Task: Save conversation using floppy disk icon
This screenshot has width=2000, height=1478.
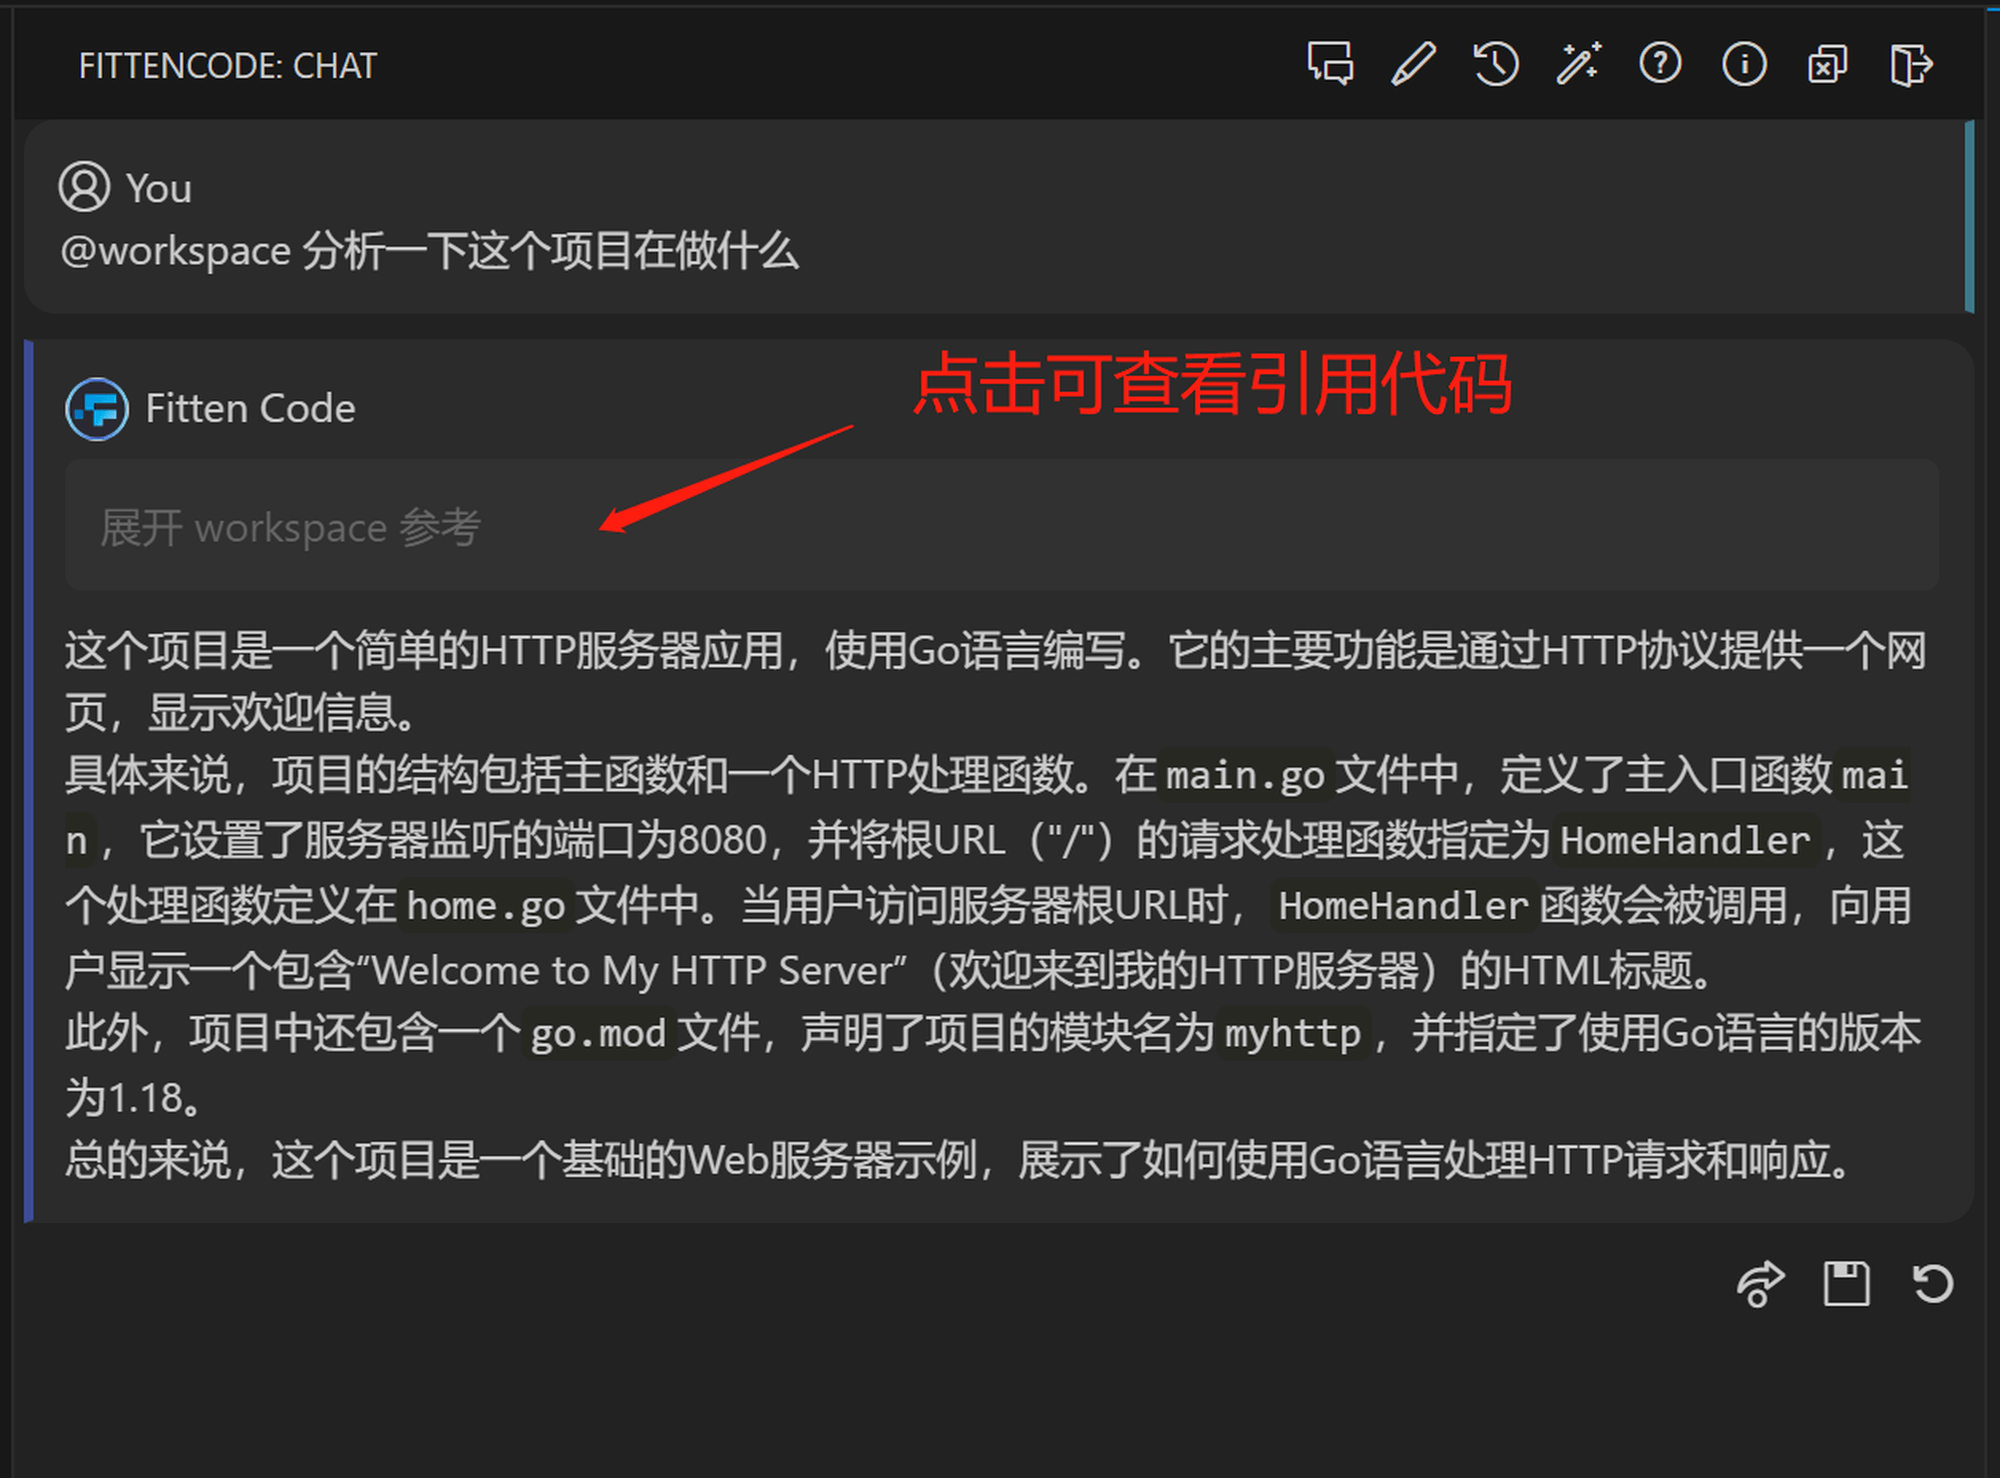Action: (x=1846, y=1283)
